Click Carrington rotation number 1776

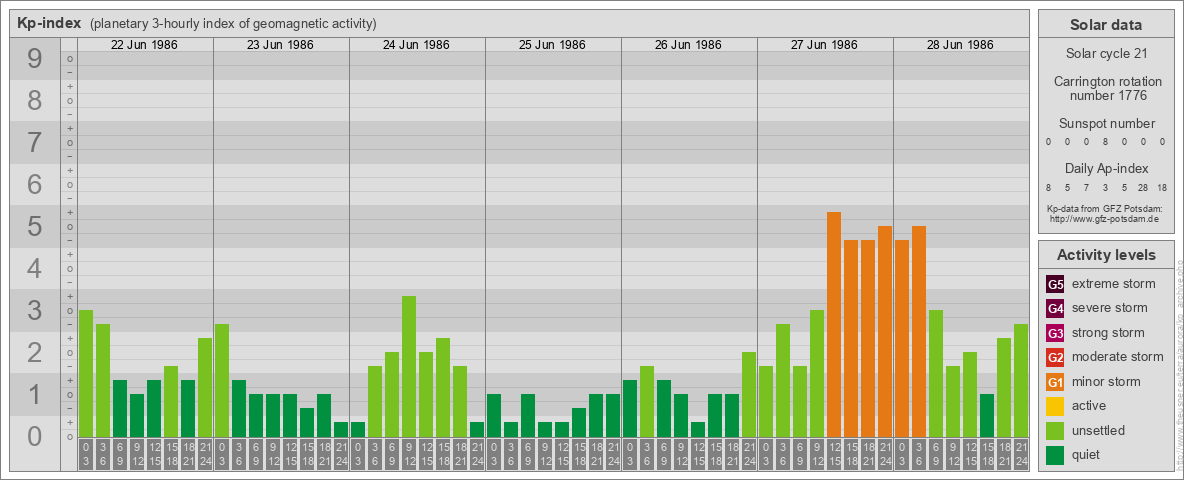pos(1106,88)
